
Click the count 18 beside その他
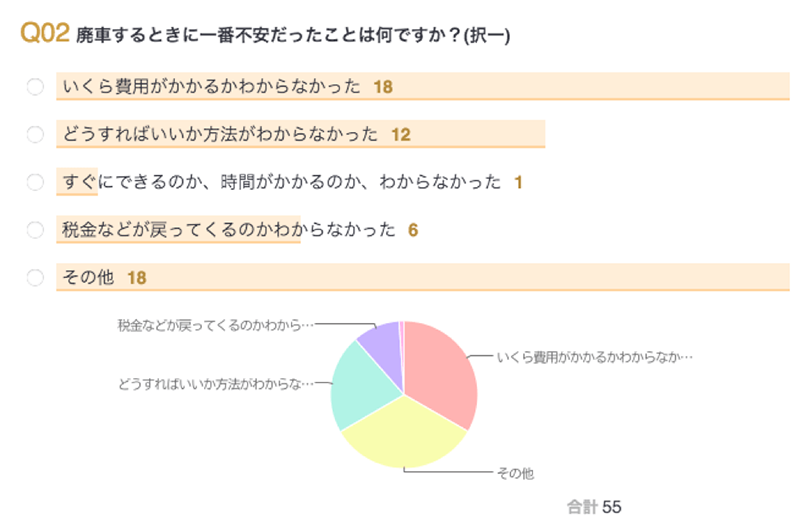point(137,278)
